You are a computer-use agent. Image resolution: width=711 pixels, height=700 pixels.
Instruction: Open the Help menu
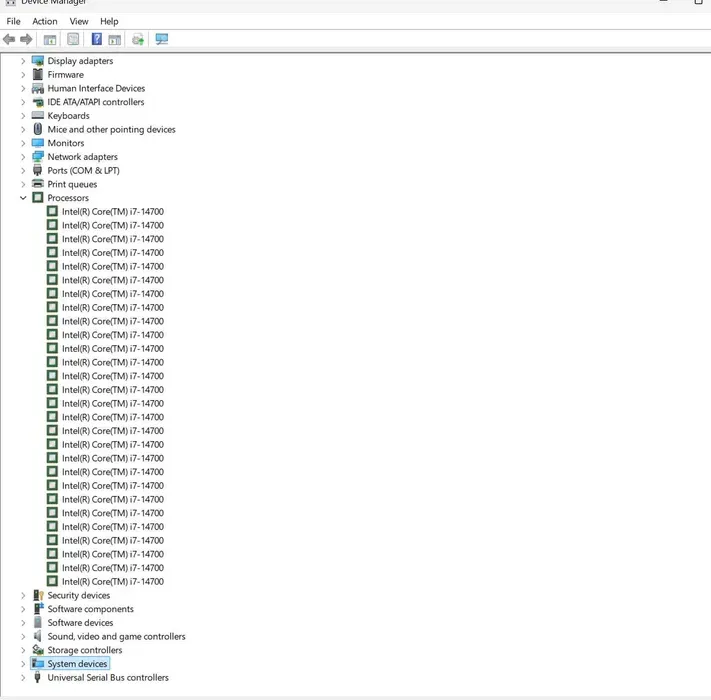(109, 21)
